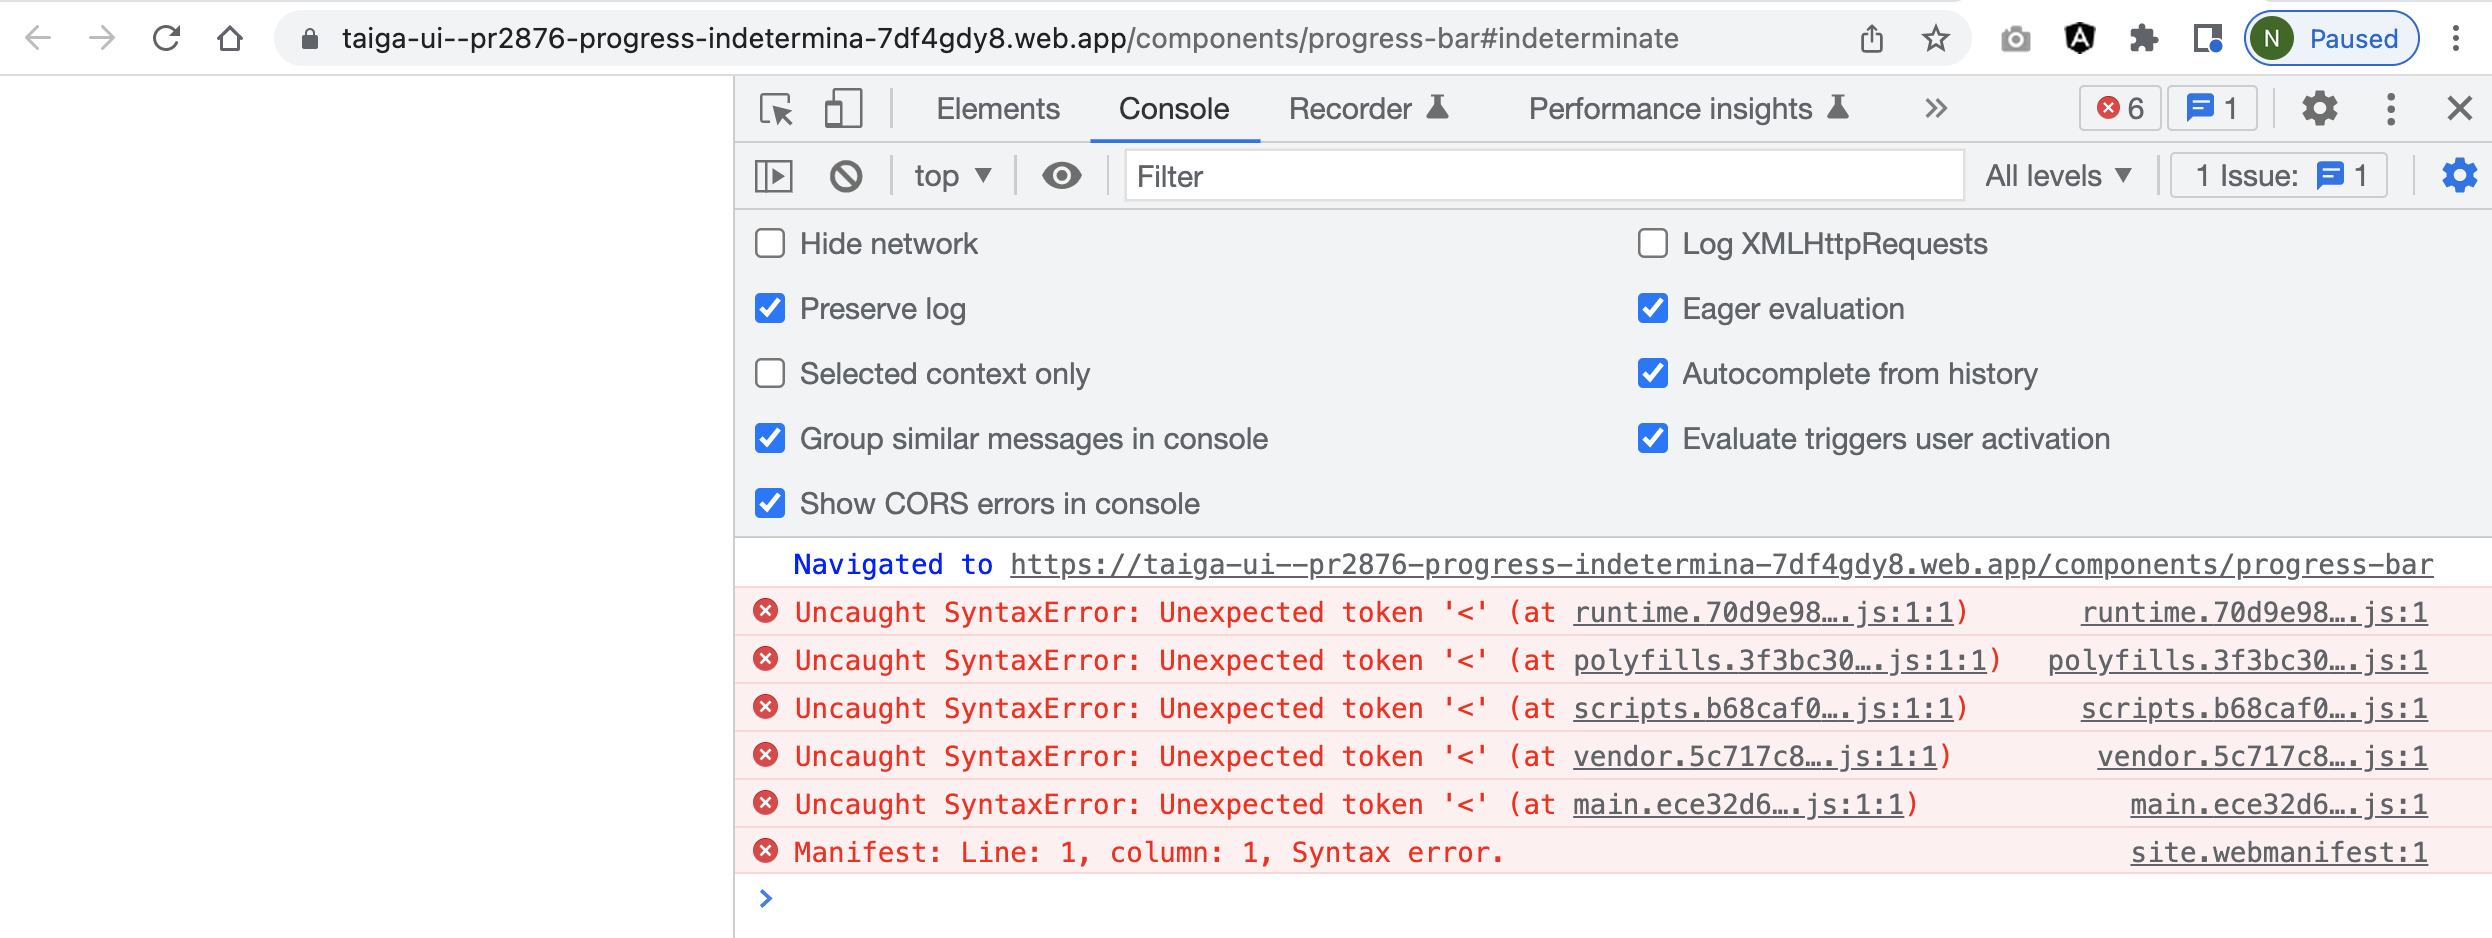The width and height of the screenshot is (2492, 938).
Task: Take a screenshot with the camera icon
Action: pyautogui.click(x=2015, y=38)
